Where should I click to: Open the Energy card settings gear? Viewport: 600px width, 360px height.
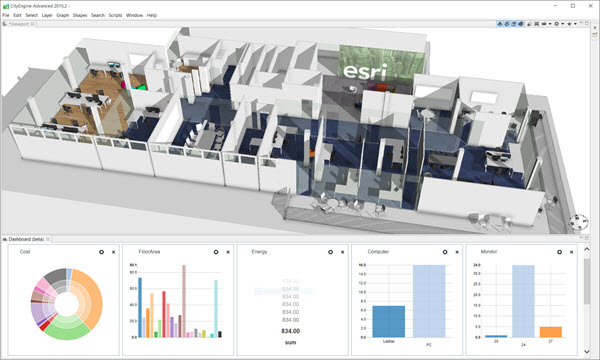point(331,252)
